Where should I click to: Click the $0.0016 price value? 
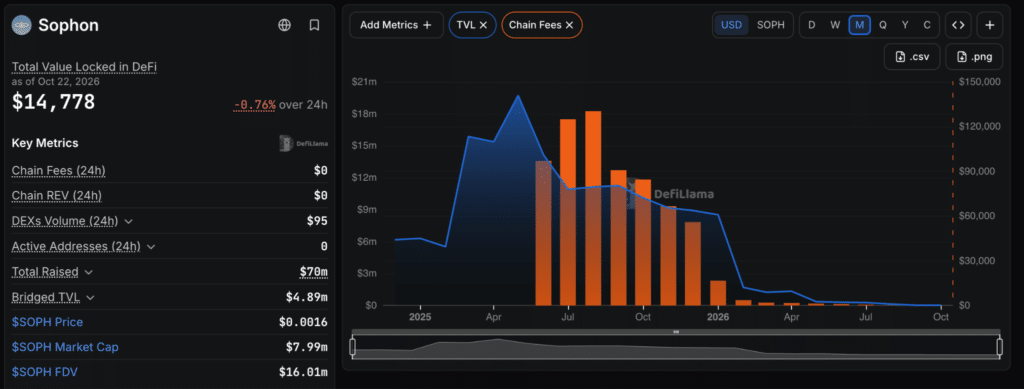click(x=303, y=322)
